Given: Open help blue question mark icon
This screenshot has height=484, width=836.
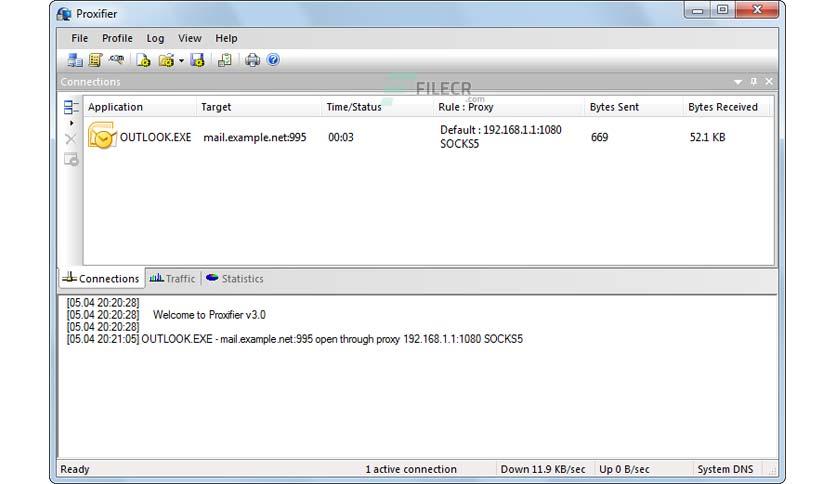Looking at the screenshot, I should [273, 60].
